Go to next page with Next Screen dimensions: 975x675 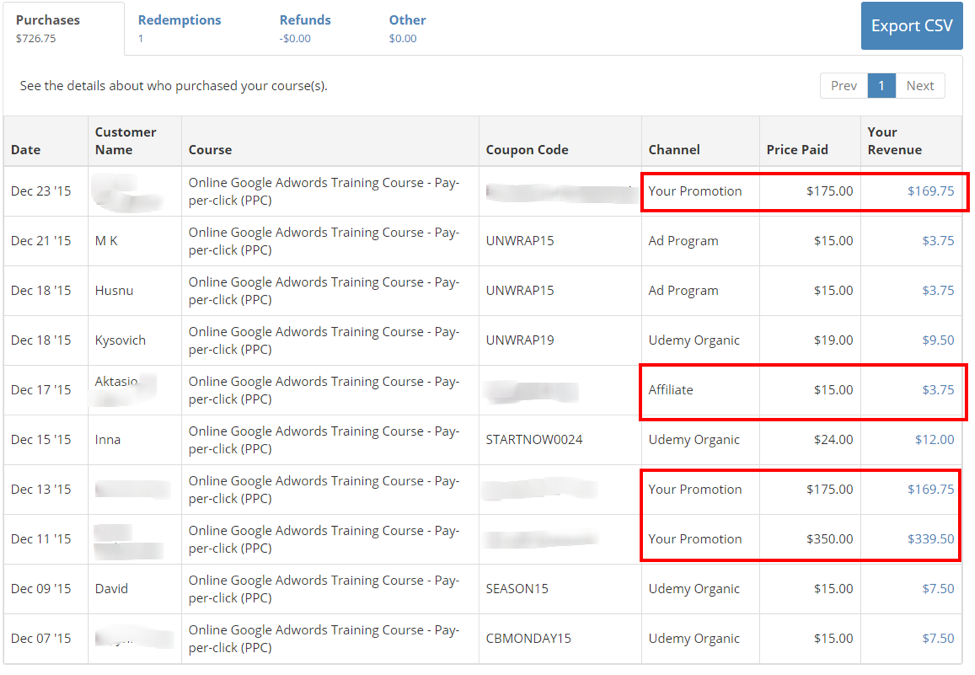click(x=919, y=86)
